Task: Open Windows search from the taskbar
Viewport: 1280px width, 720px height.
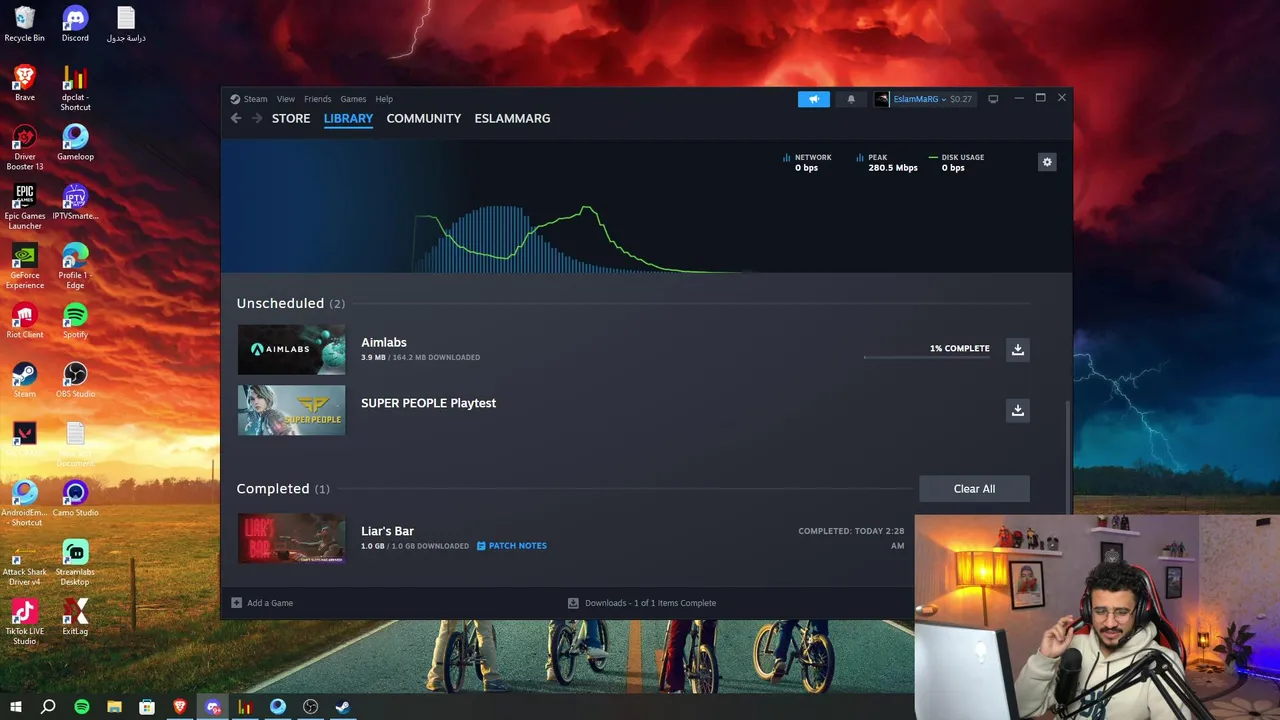Action: click(x=48, y=707)
